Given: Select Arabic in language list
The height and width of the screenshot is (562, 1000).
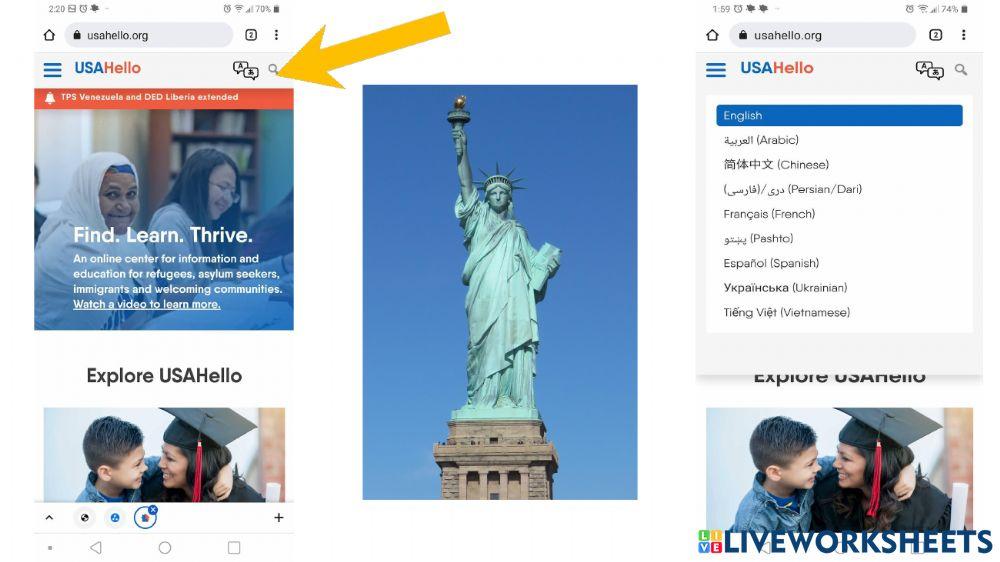Looking at the screenshot, I should pyautogui.click(x=761, y=140).
